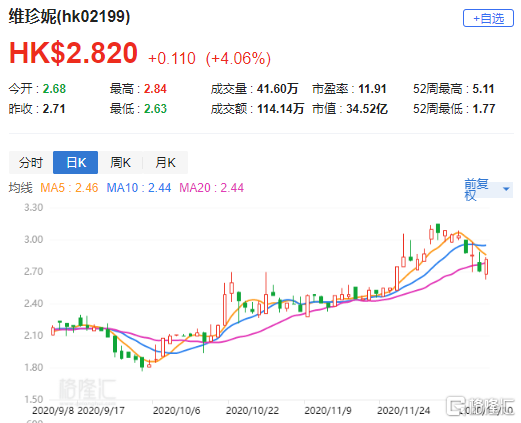Expand the 前复权 adjustment dropdown
This screenshot has height=423, width=521.
point(488,189)
